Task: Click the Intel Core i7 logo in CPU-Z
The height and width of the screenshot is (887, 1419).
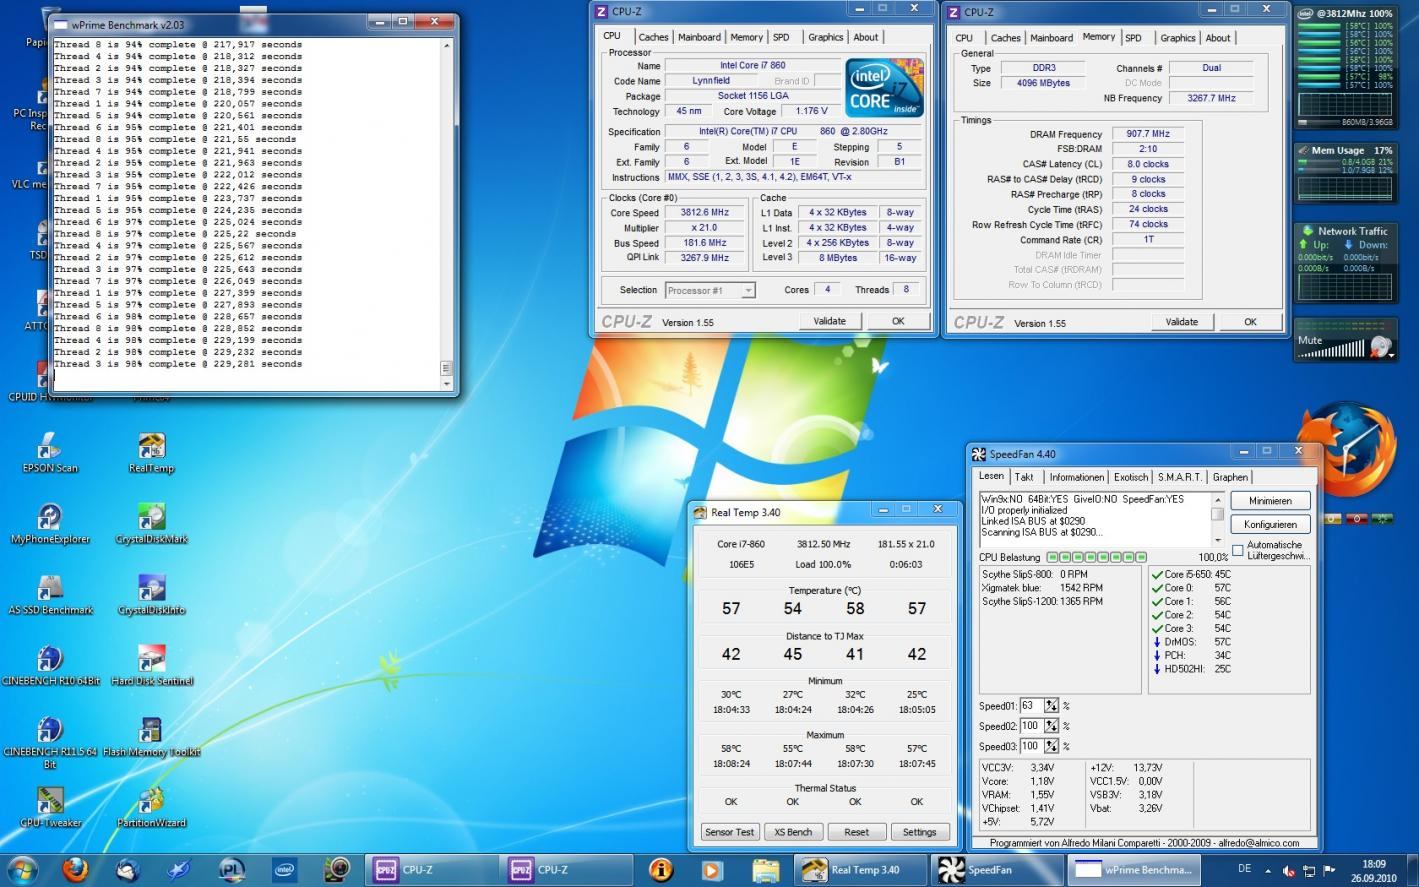Action: click(884, 86)
